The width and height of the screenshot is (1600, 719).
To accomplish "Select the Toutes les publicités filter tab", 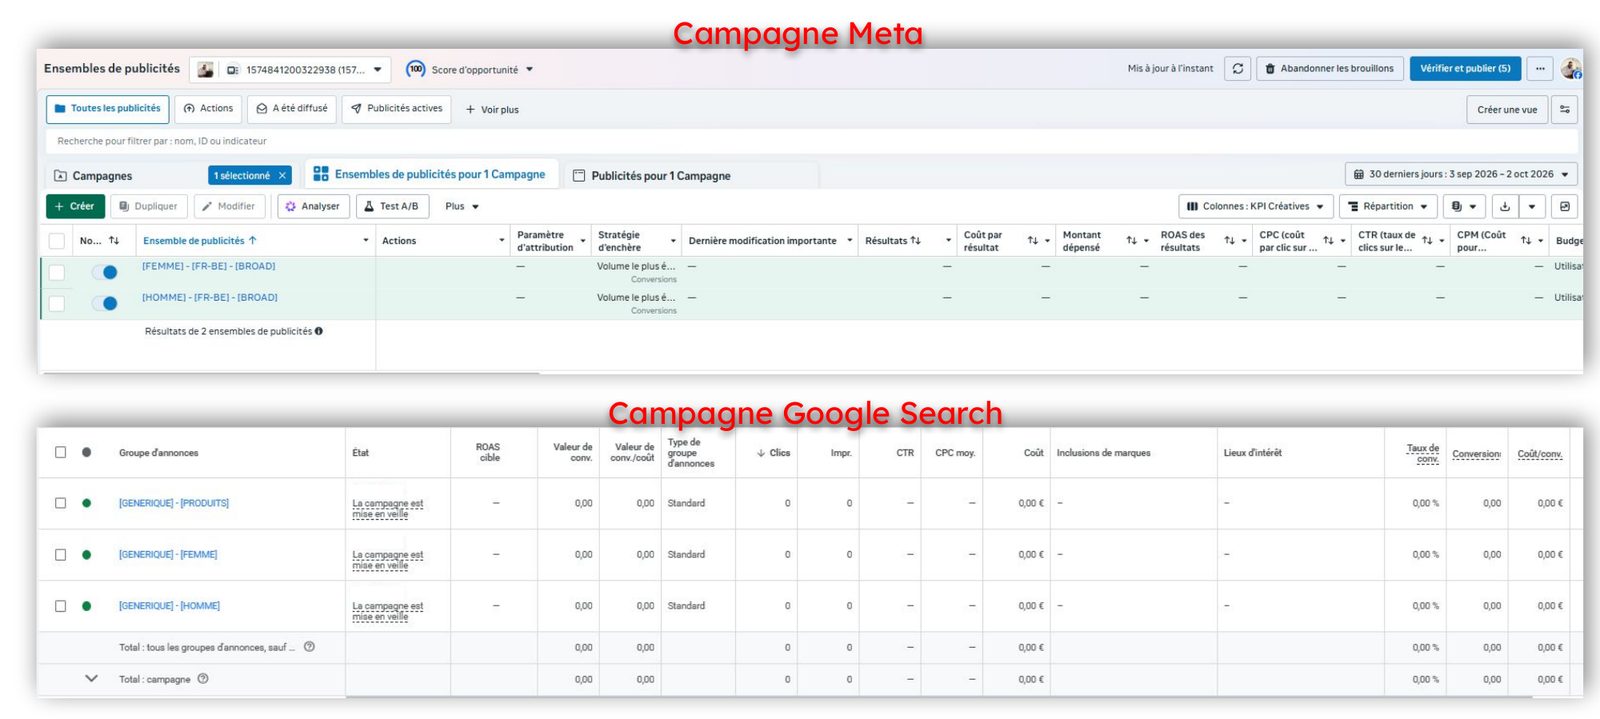I will click(107, 108).
